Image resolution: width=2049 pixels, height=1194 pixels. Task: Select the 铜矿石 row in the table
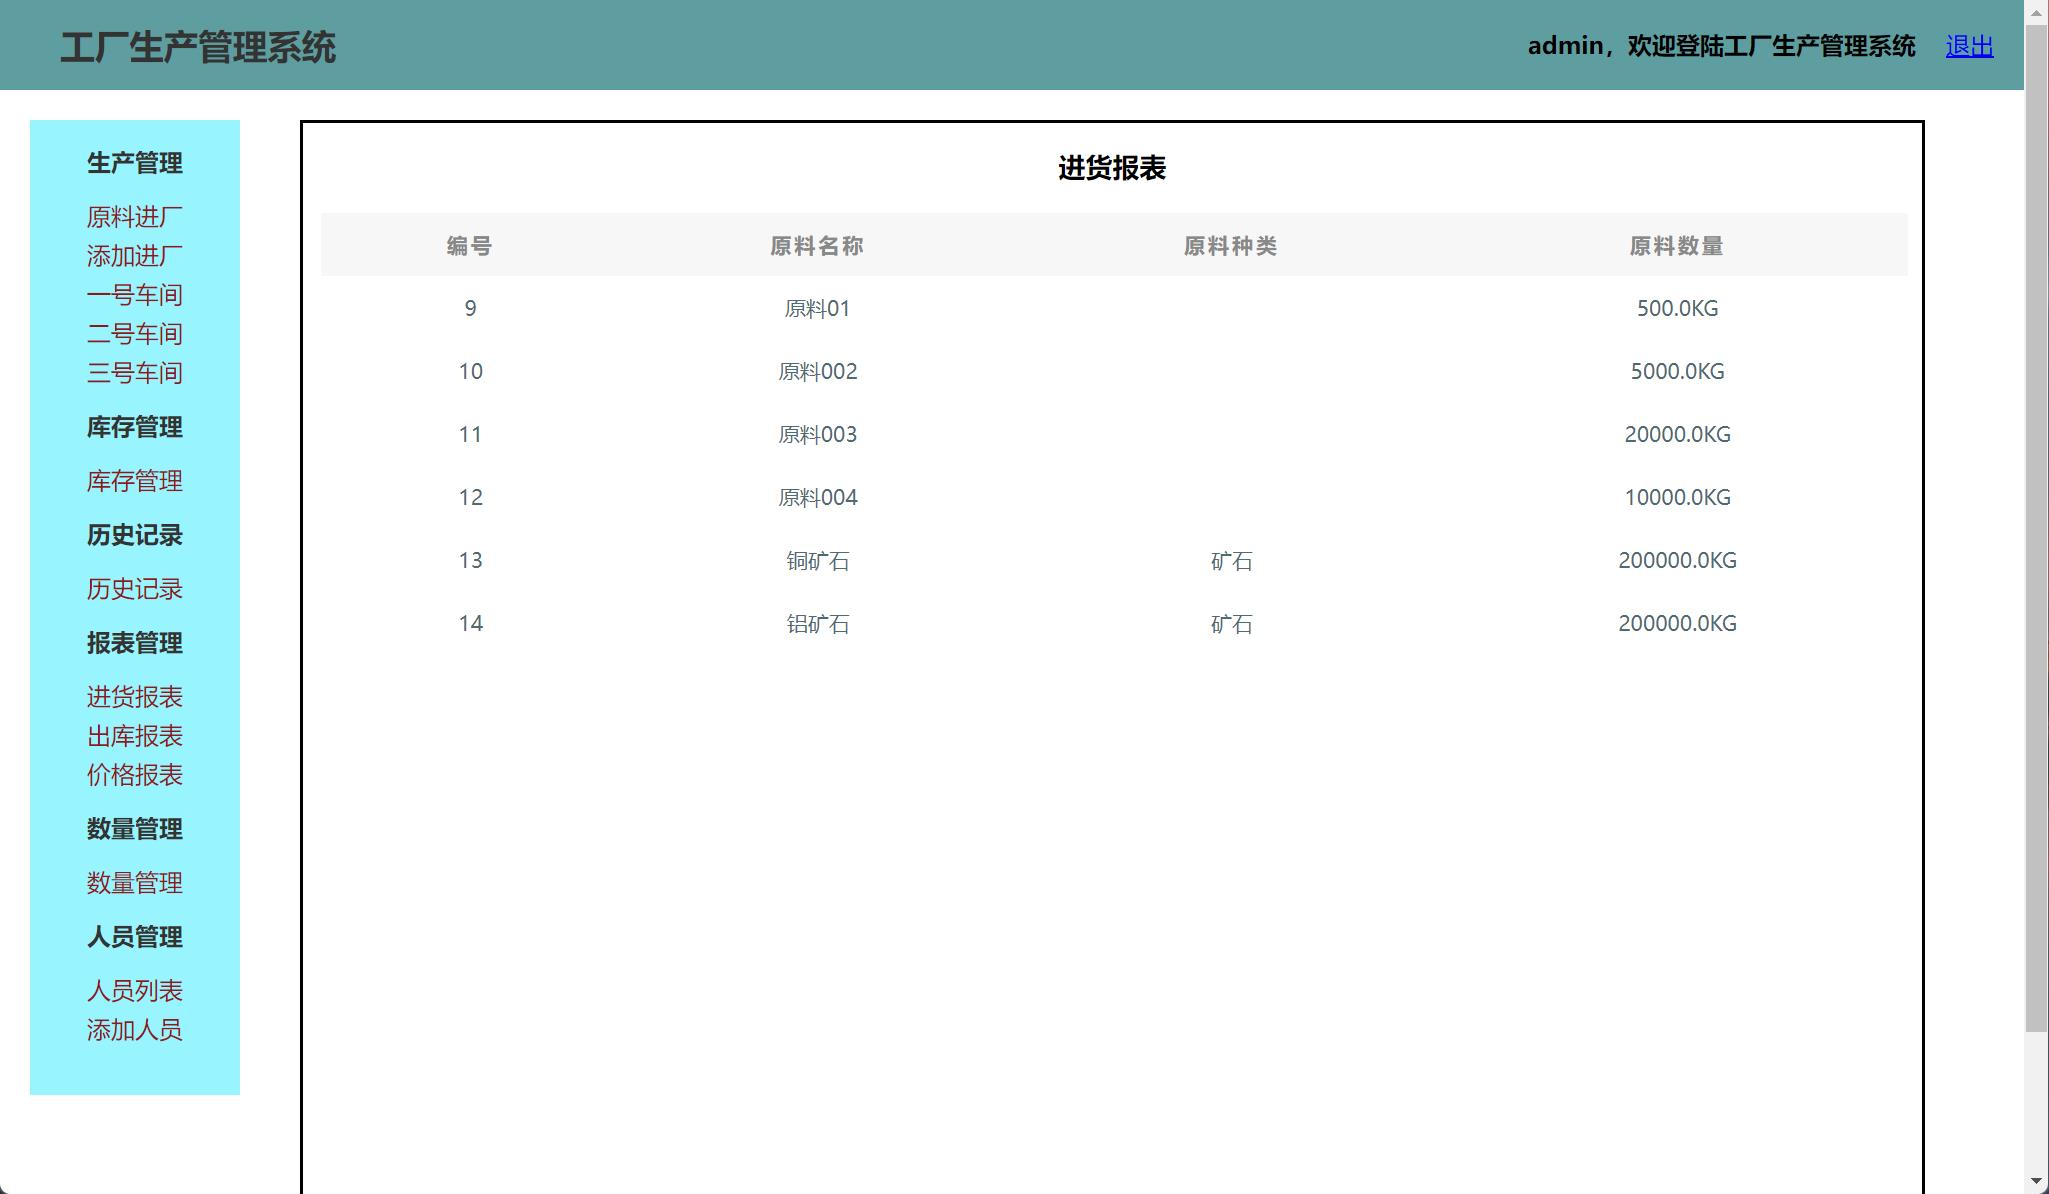pos(818,560)
